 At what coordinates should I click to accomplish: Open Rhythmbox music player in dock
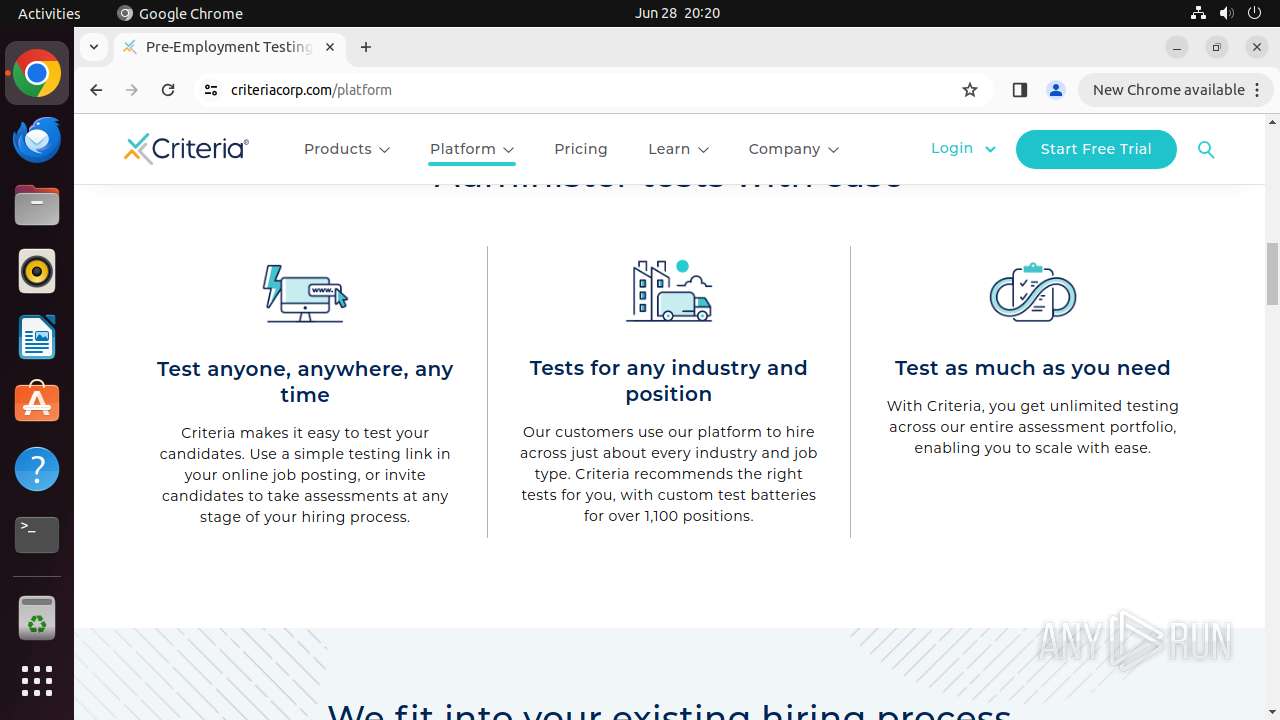pos(37,272)
